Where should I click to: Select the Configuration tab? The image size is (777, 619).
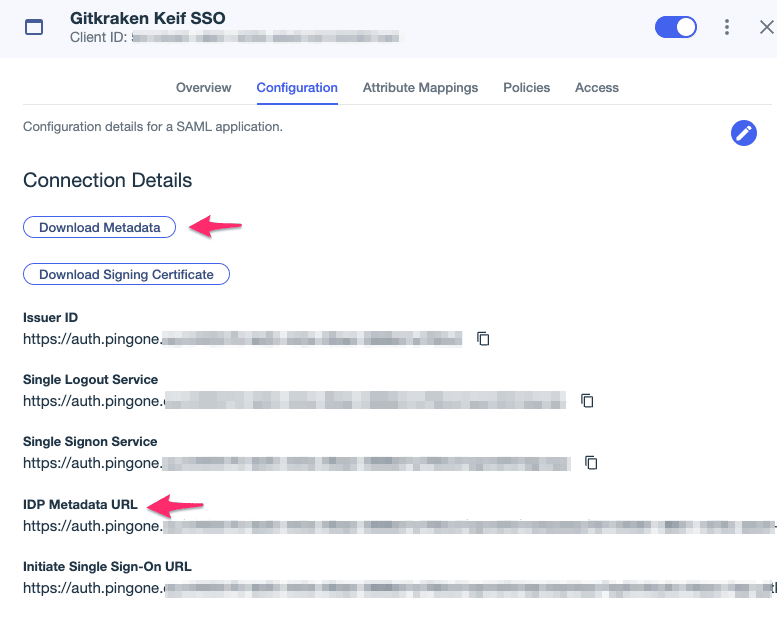coord(297,88)
